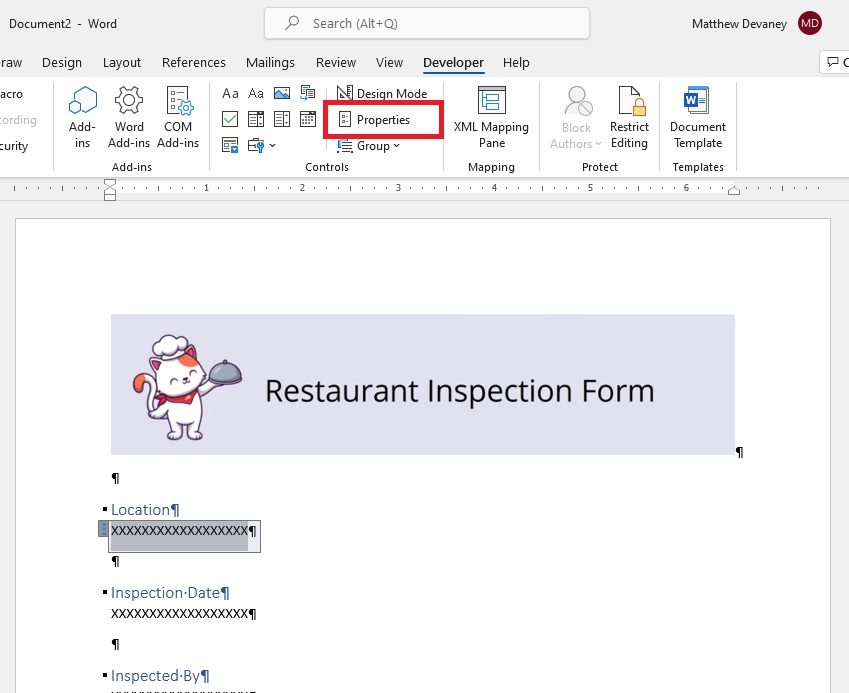849x693 pixels.
Task: Switch to the References tab
Action: (x=194, y=63)
